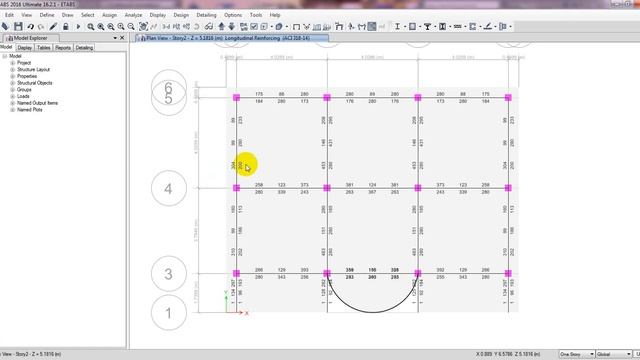Expand the Structural Objects tree node
640x360 pixels.
[x=13, y=83]
